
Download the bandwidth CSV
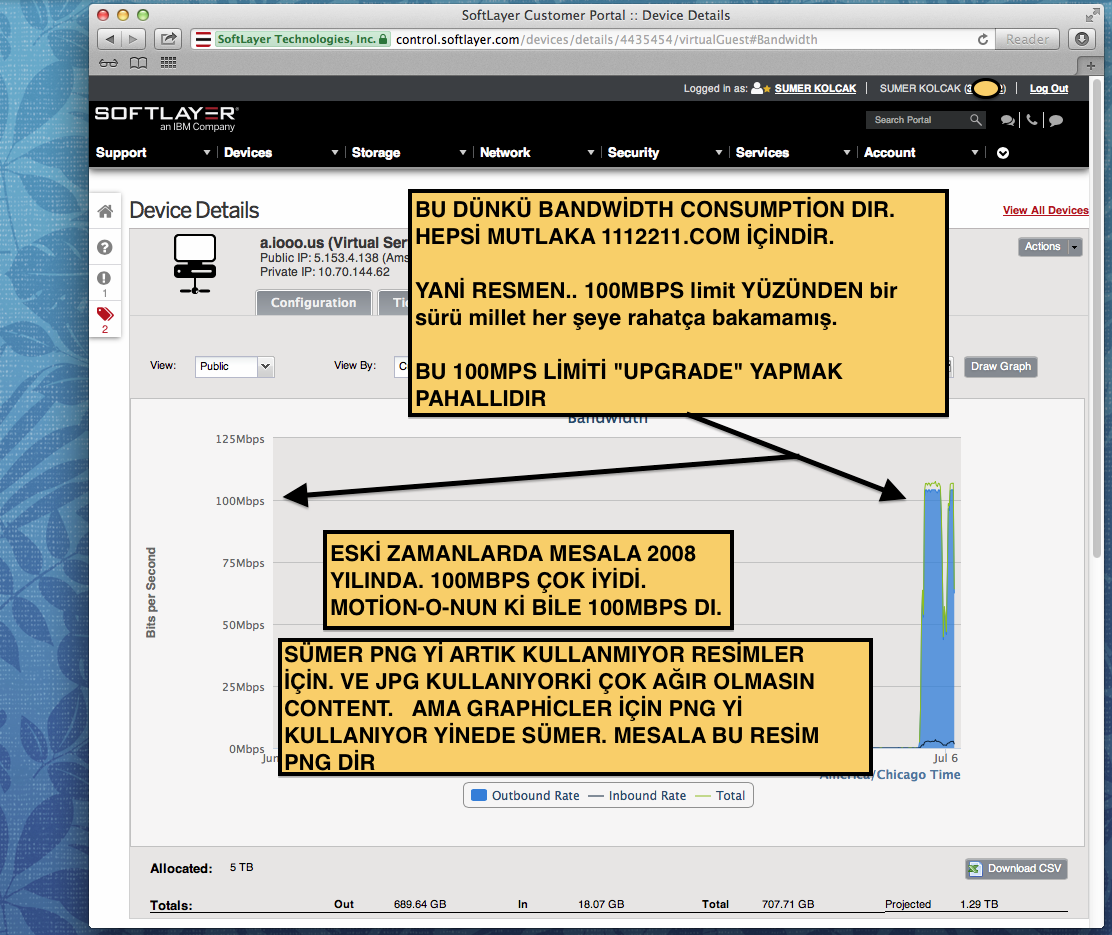1016,868
